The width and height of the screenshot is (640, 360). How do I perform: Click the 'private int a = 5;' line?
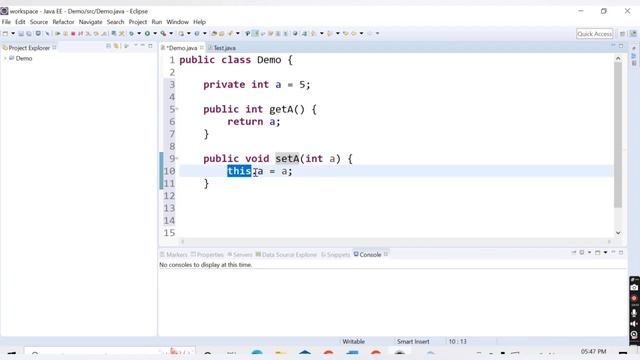pos(257,84)
